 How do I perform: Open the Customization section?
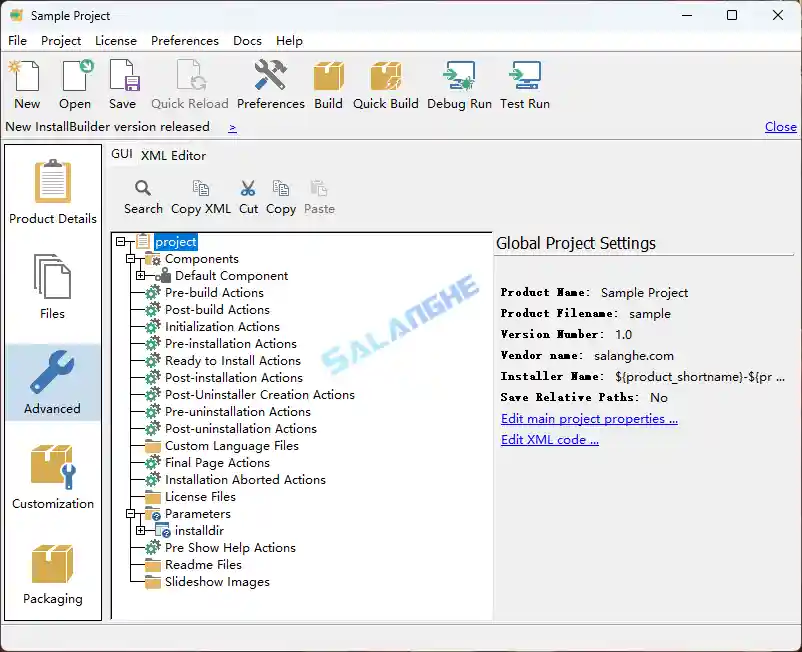(53, 477)
